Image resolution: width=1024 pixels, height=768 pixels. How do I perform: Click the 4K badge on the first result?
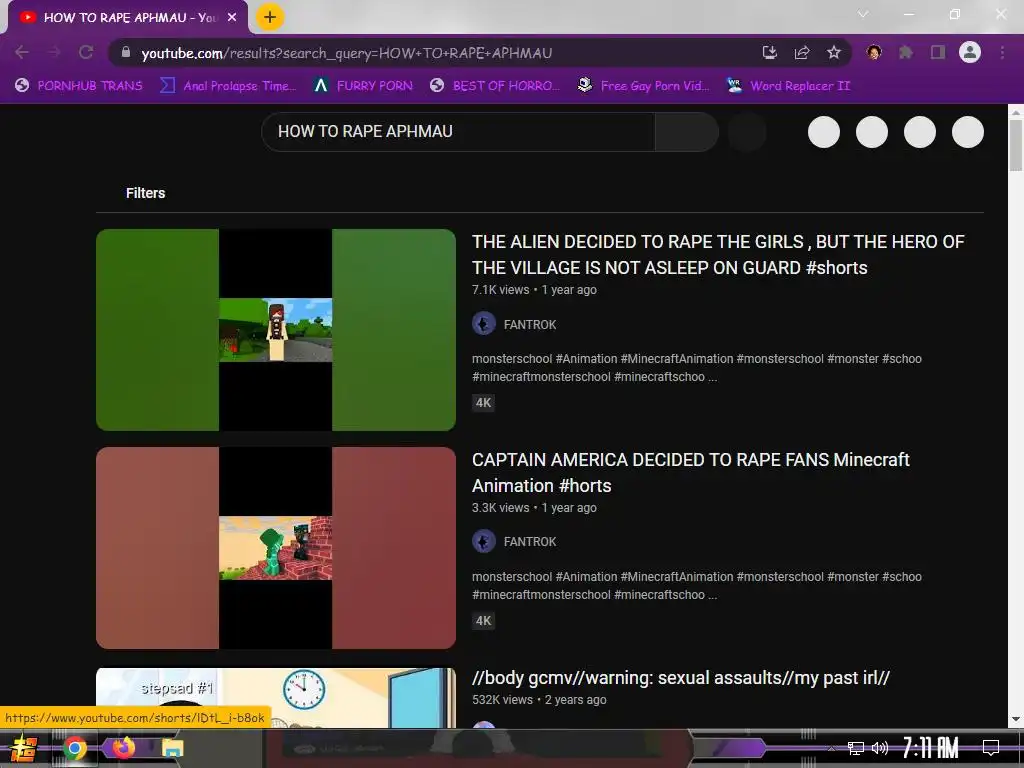coord(483,403)
